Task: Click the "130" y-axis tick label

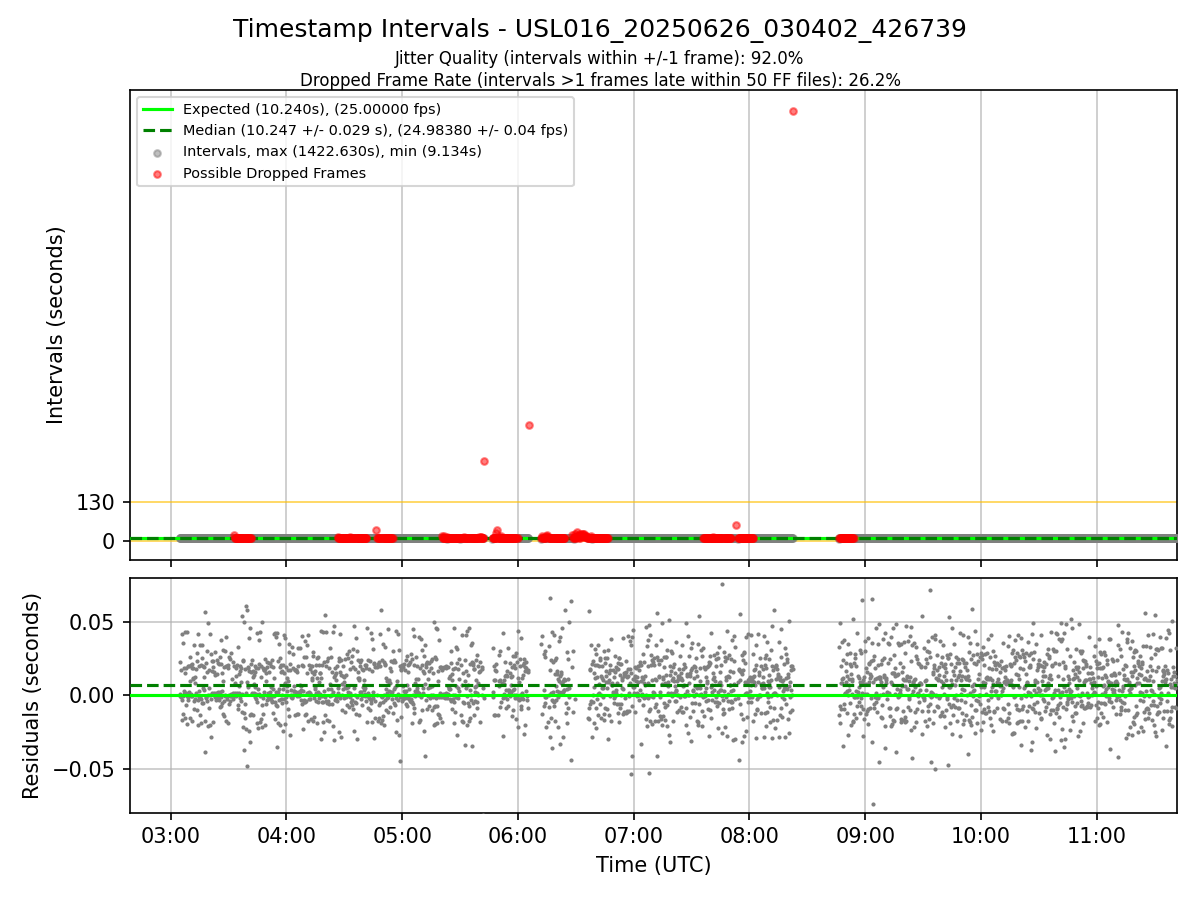Action: [96, 503]
